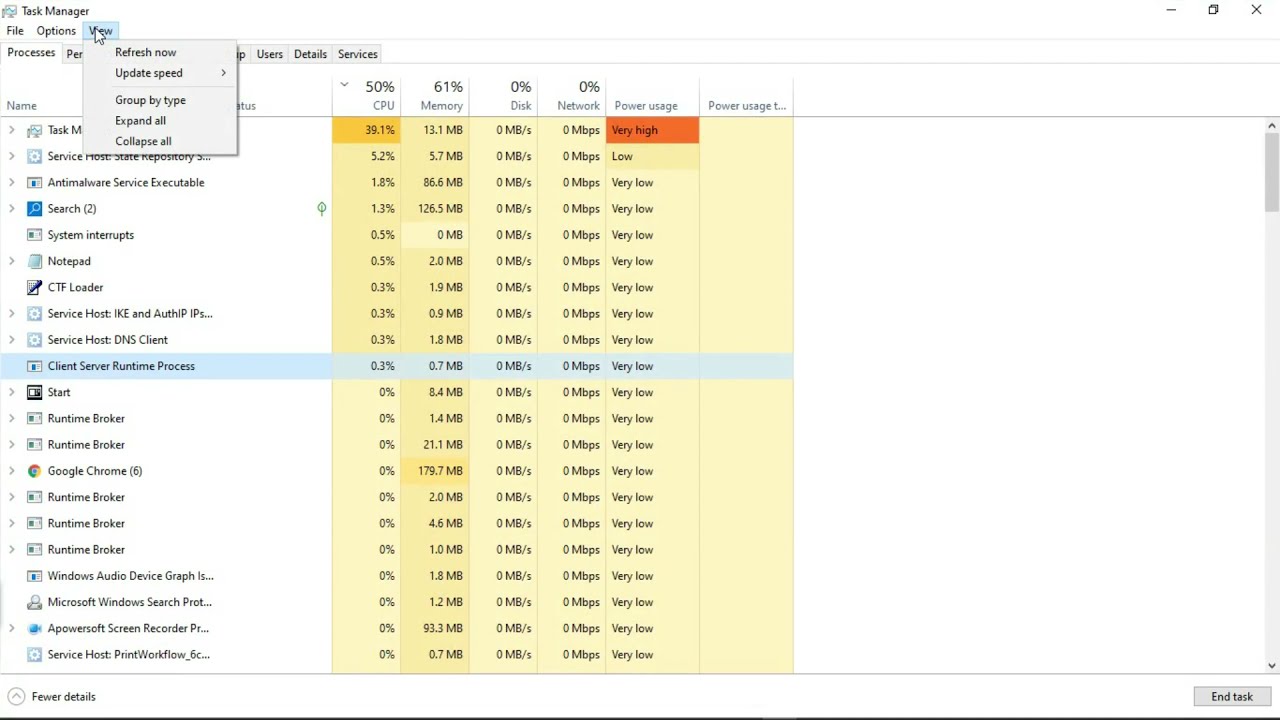
Task: Click the Task Manager title bar icon
Action: coord(10,11)
